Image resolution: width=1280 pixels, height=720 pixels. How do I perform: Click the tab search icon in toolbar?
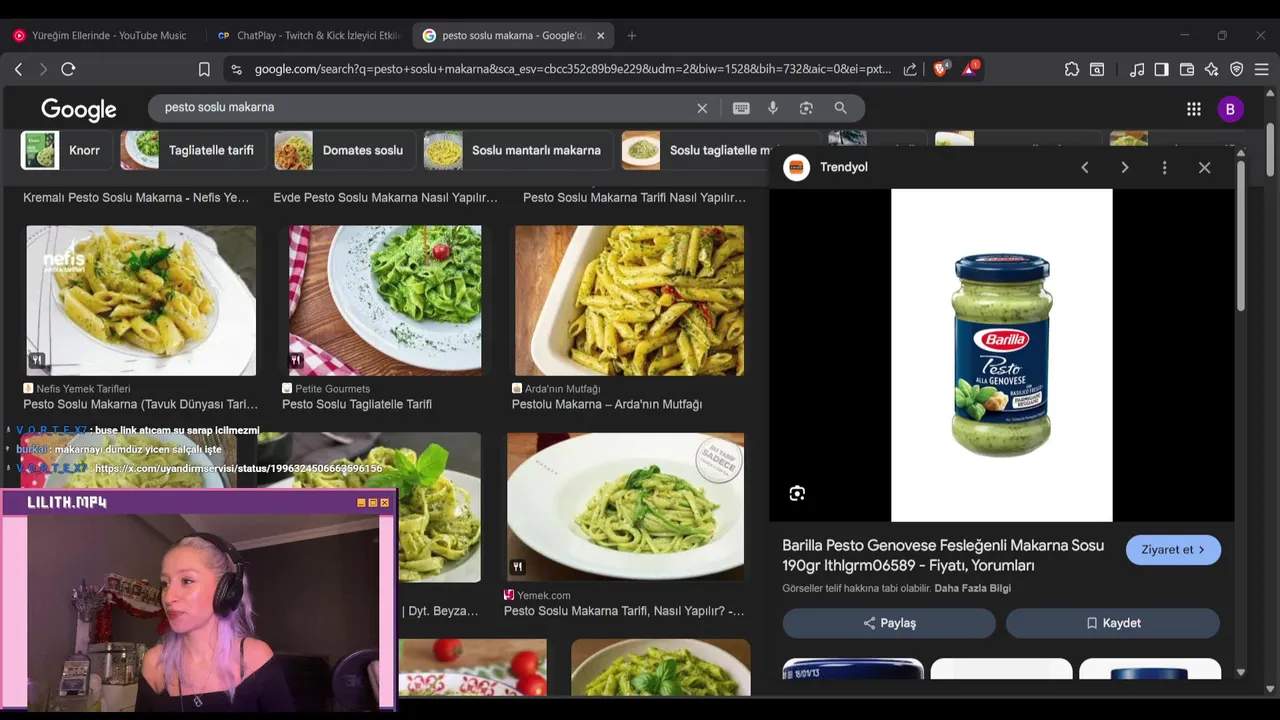1097,69
